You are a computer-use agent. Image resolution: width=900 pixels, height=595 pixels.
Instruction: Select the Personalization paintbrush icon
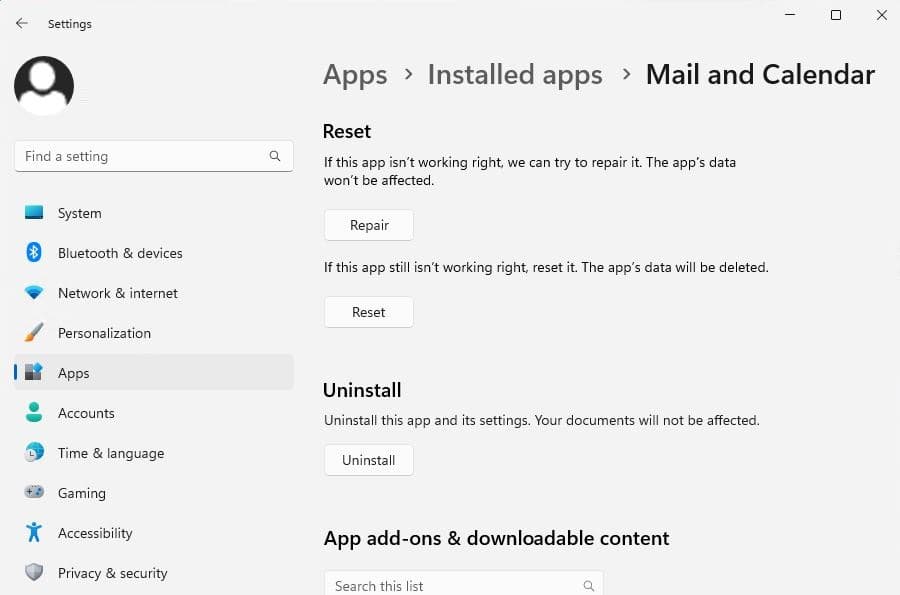[x=34, y=332]
